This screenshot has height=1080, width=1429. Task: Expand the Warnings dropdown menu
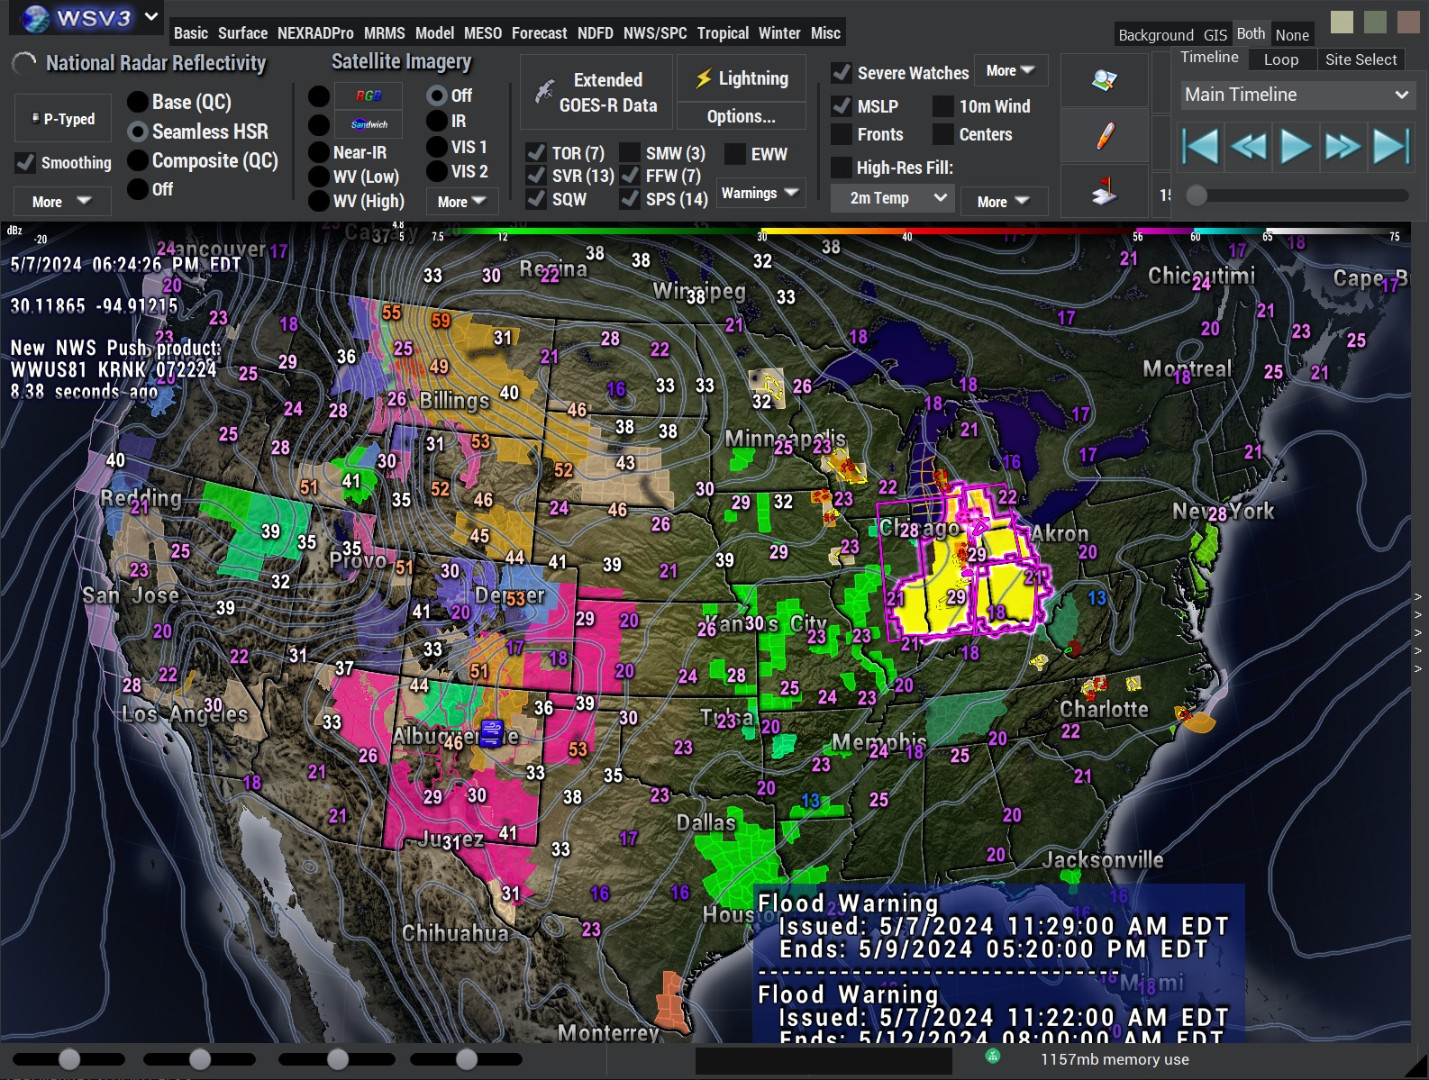[759, 193]
